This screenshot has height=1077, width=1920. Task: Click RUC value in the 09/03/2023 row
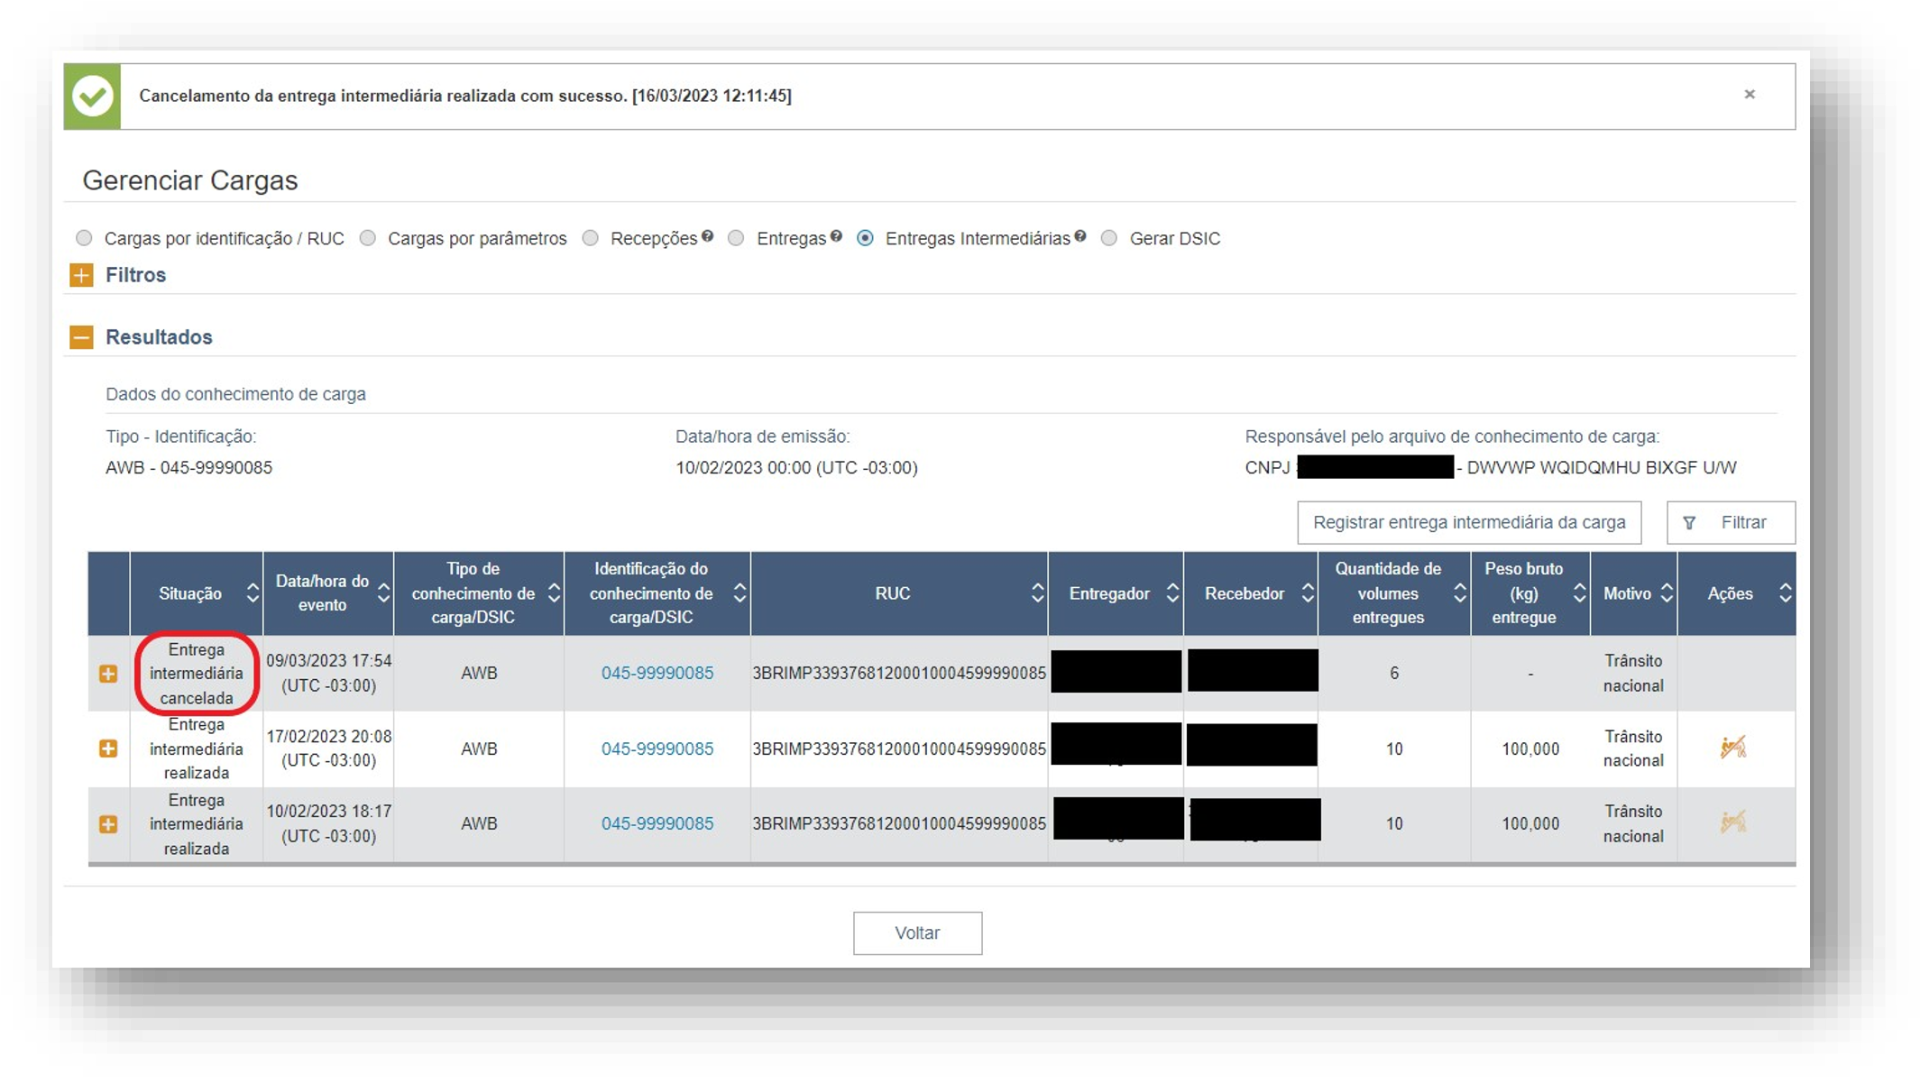899,673
